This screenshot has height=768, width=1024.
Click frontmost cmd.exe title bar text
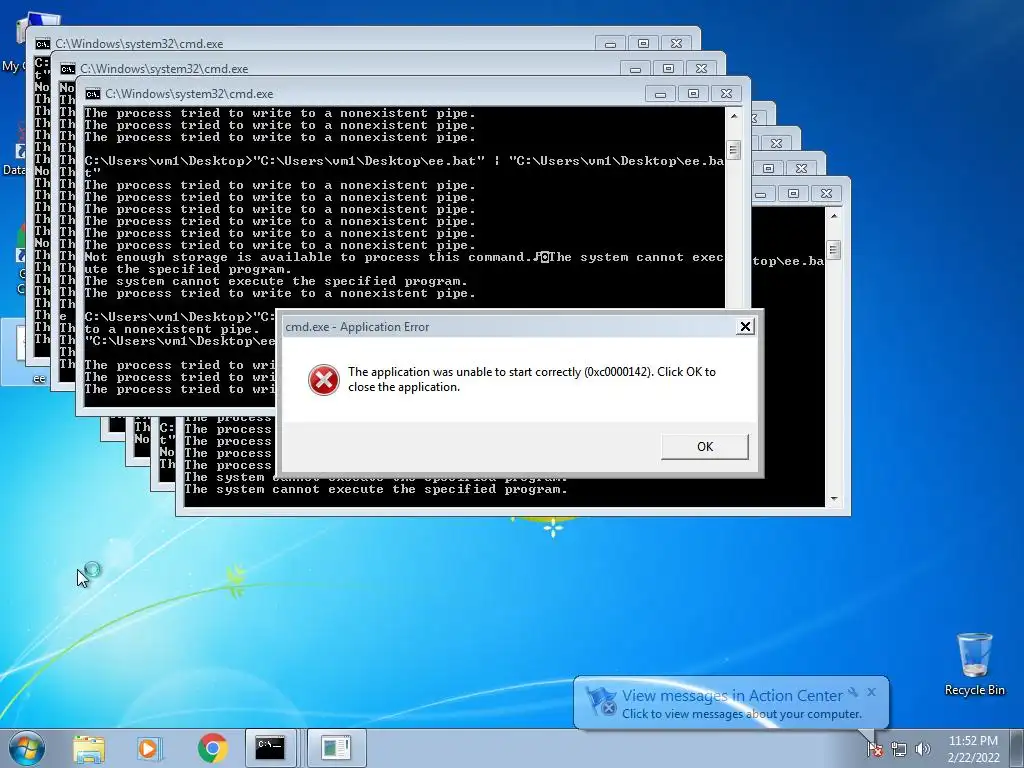[189, 94]
